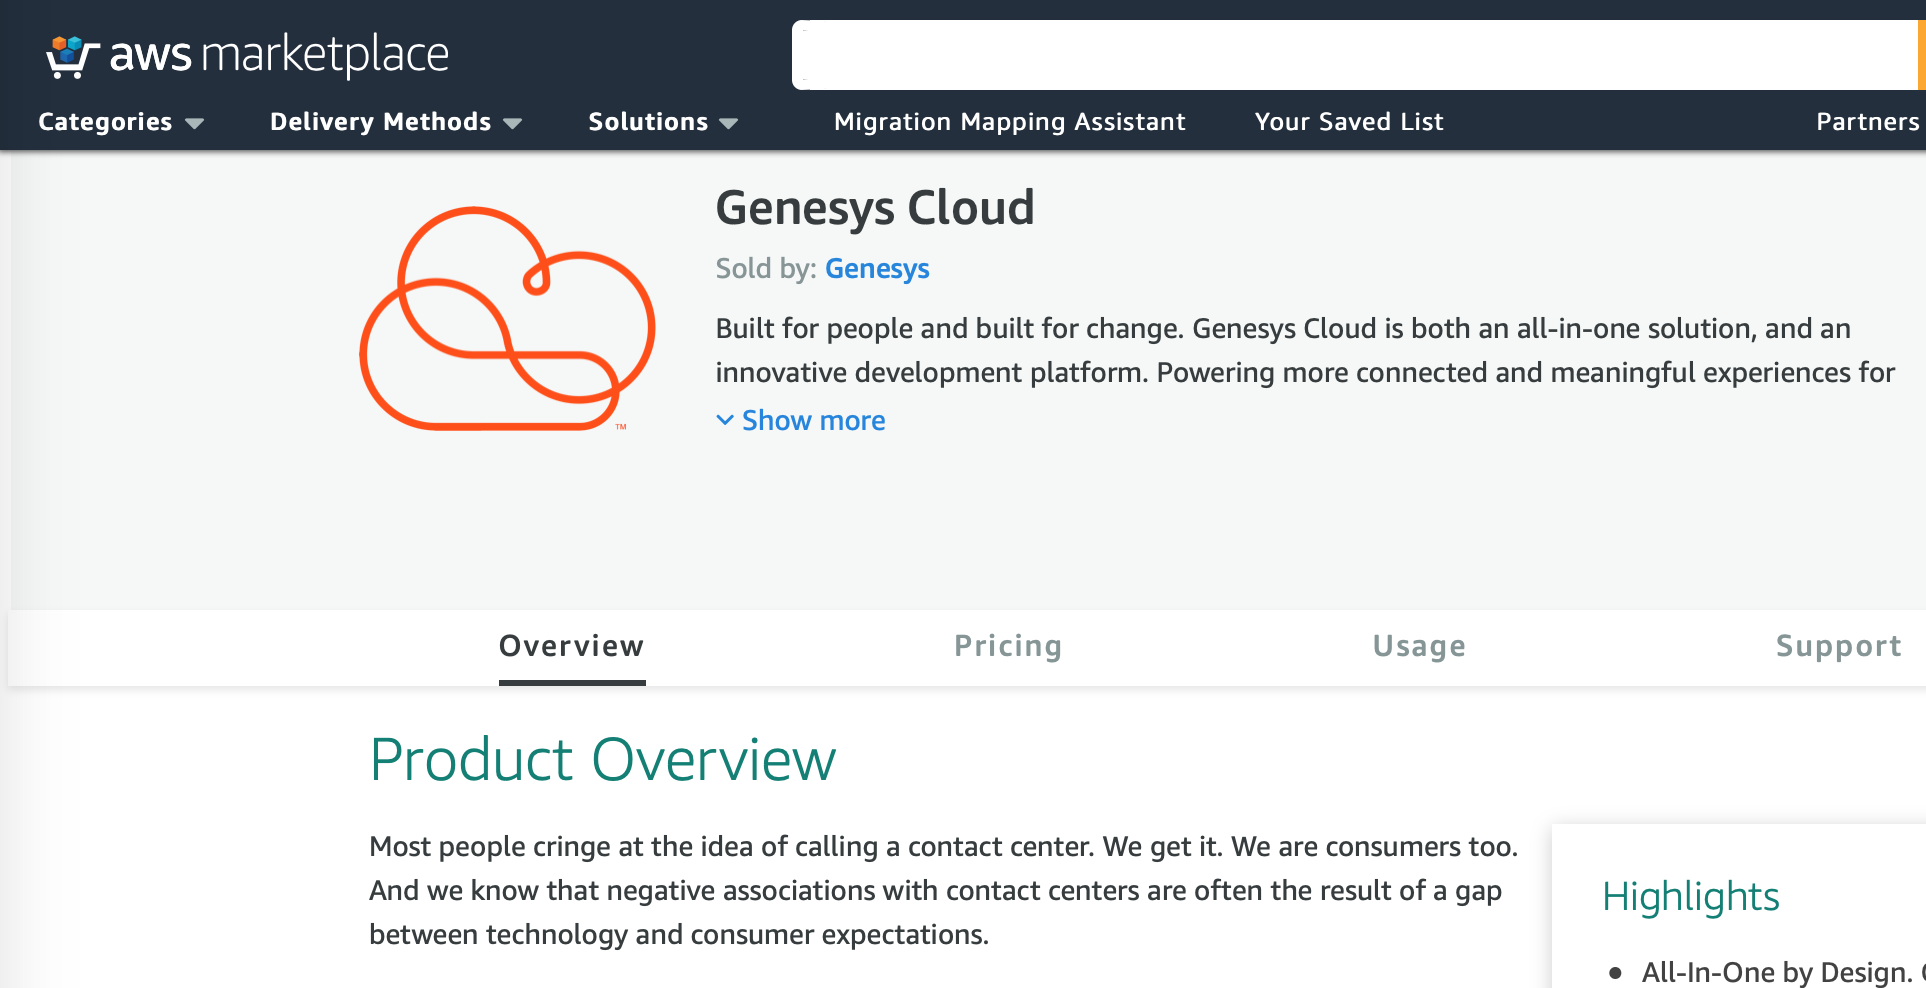The width and height of the screenshot is (1926, 988).
Task: Click the 'Most people cringe' overview paragraph
Action: (944, 891)
